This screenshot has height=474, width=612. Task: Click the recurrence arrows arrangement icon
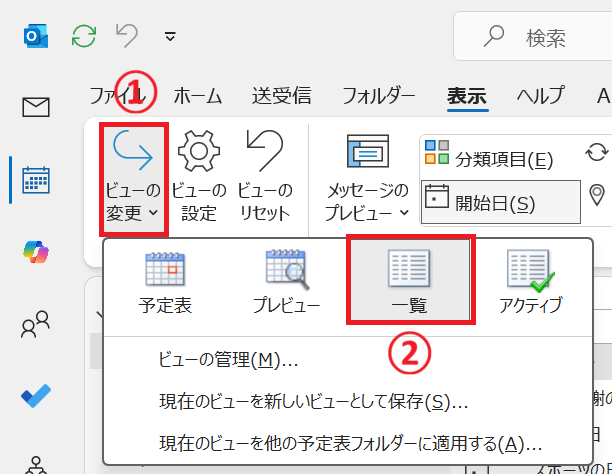(x=596, y=152)
